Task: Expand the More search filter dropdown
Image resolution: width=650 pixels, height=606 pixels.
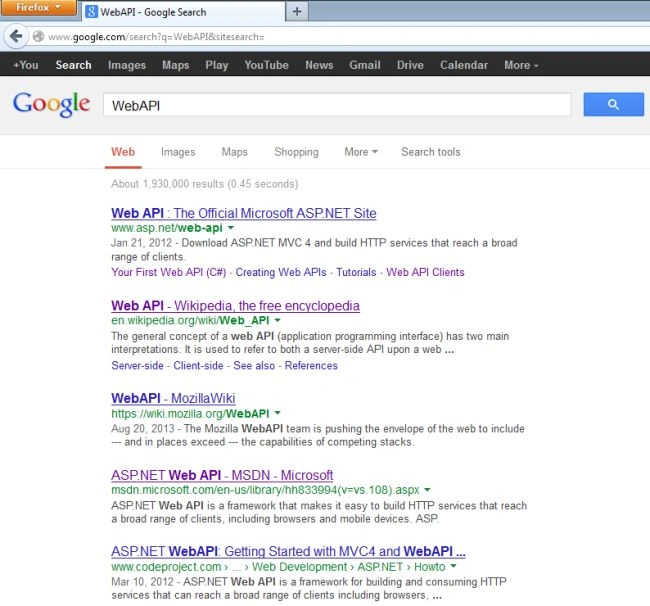Action: [x=361, y=152]
